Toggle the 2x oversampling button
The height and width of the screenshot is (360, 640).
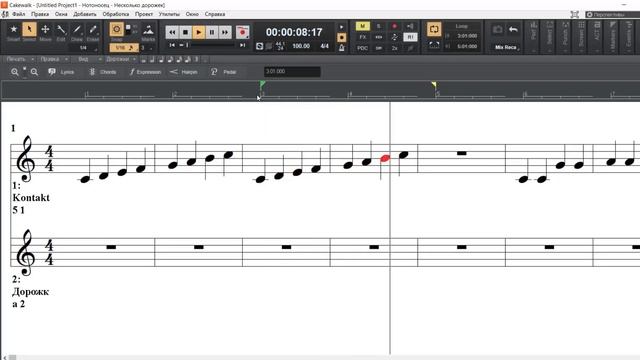[394, 48]
